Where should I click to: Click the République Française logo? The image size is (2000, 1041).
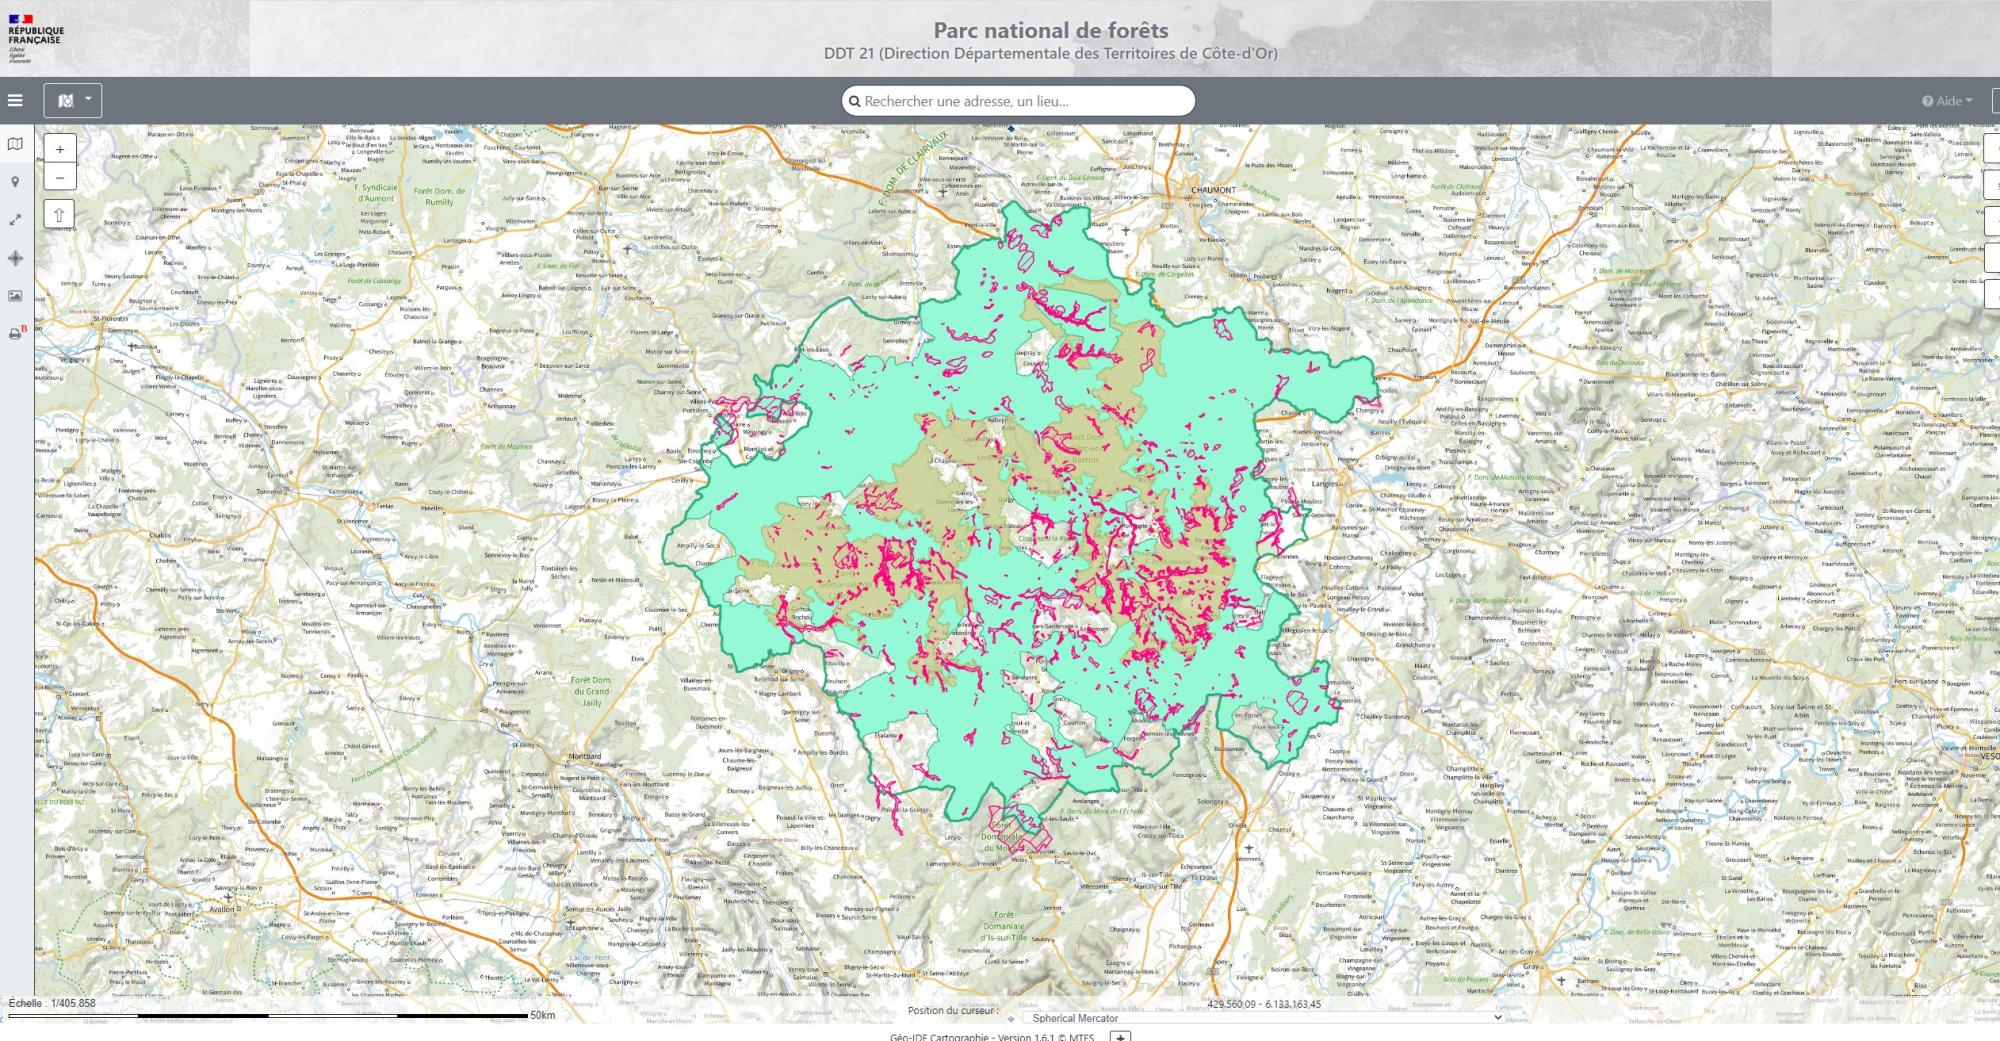click(35, 38)
